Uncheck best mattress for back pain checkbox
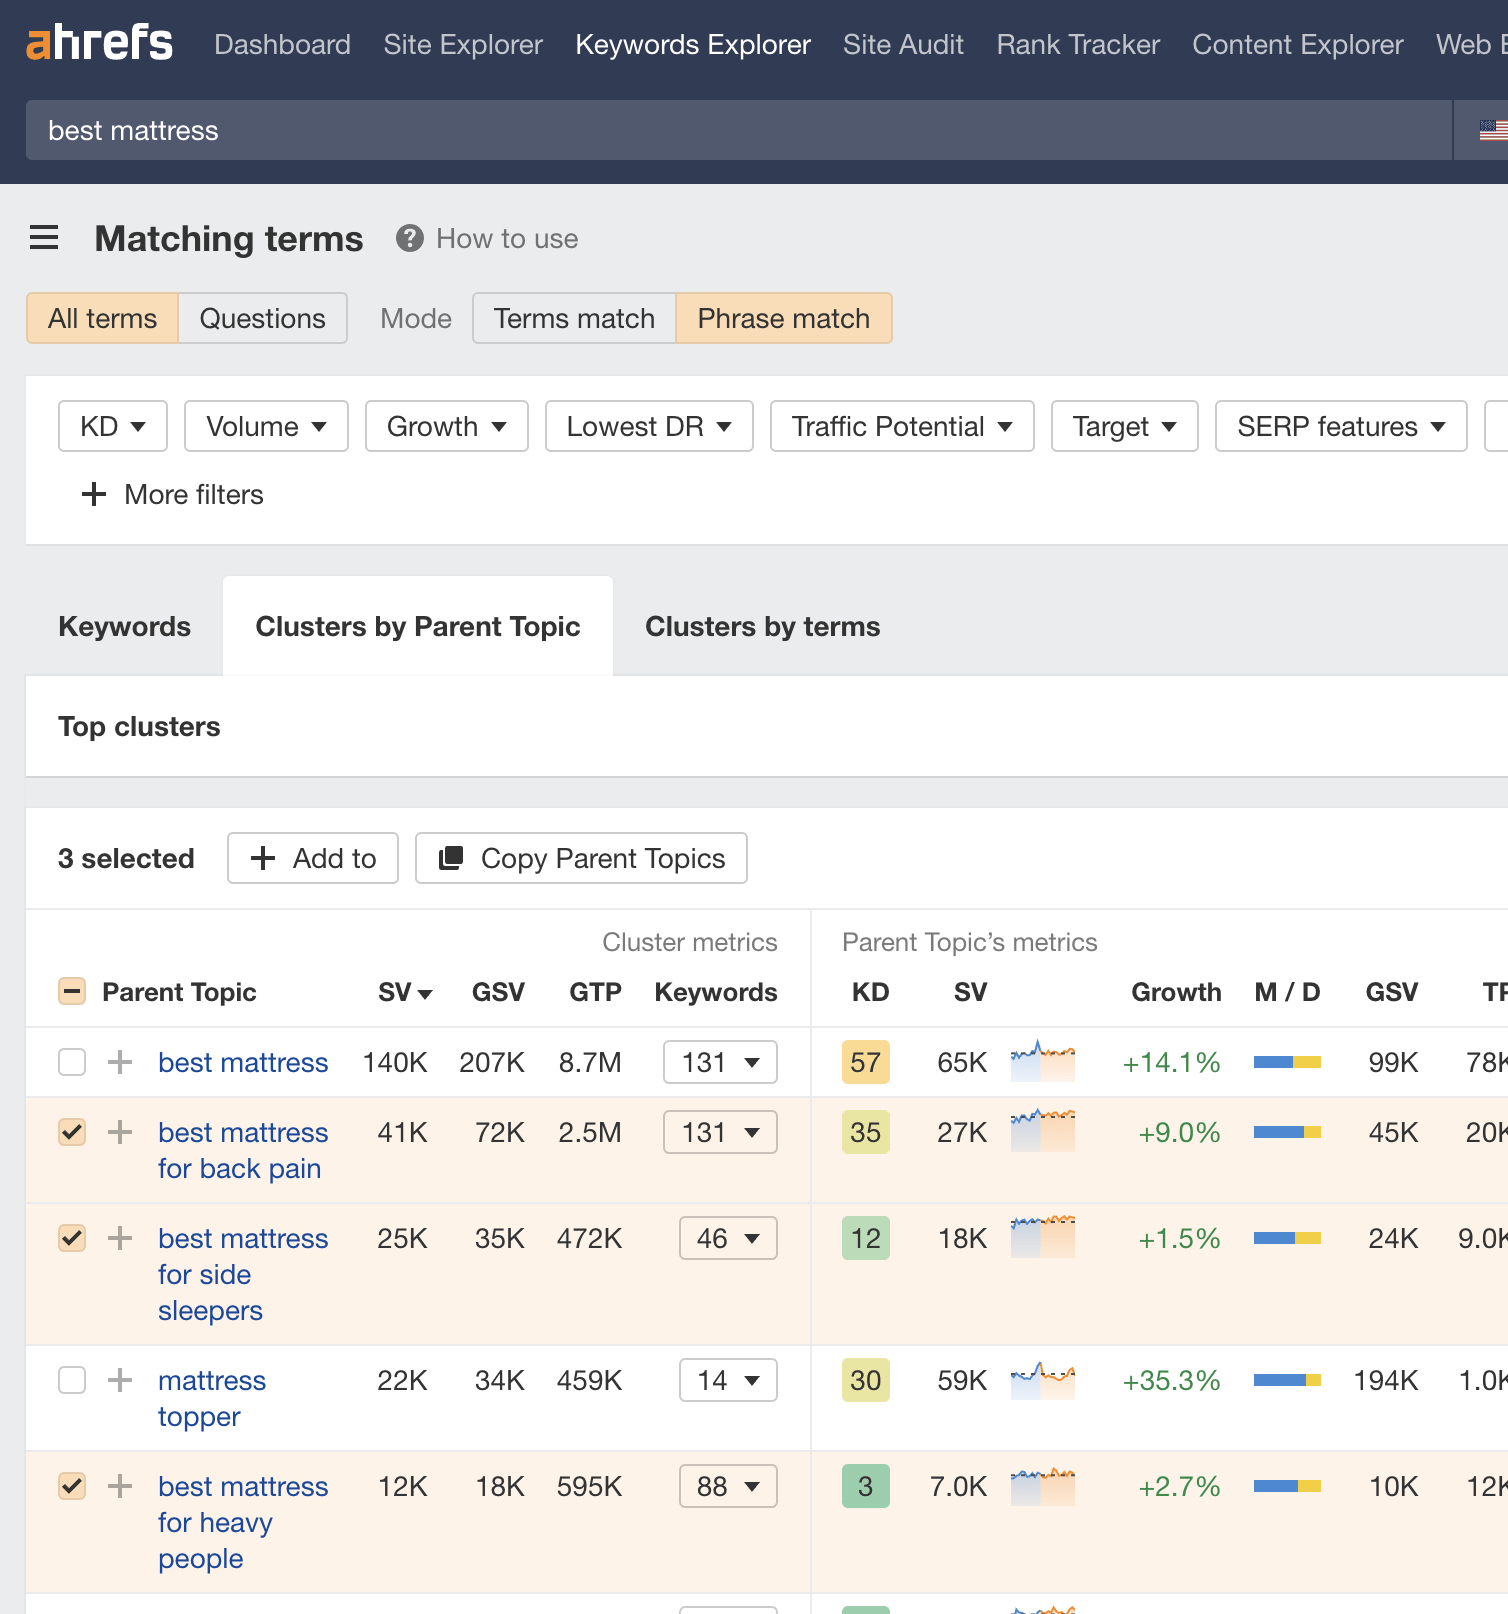 tap(72, 1132)
